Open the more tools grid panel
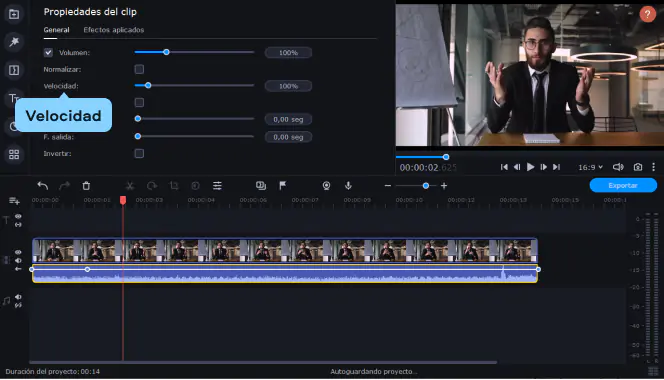This screenshot has height=380, width=664. click(x=14, y=155)
